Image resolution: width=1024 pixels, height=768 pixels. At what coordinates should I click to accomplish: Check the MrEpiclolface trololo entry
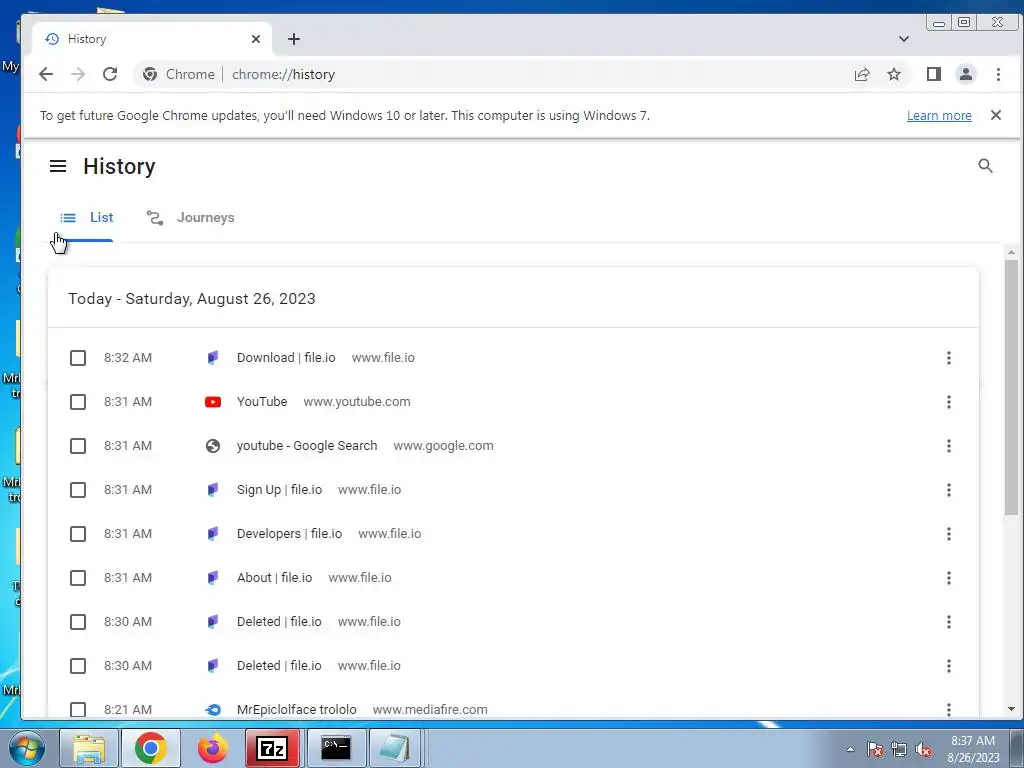[78, 710]
